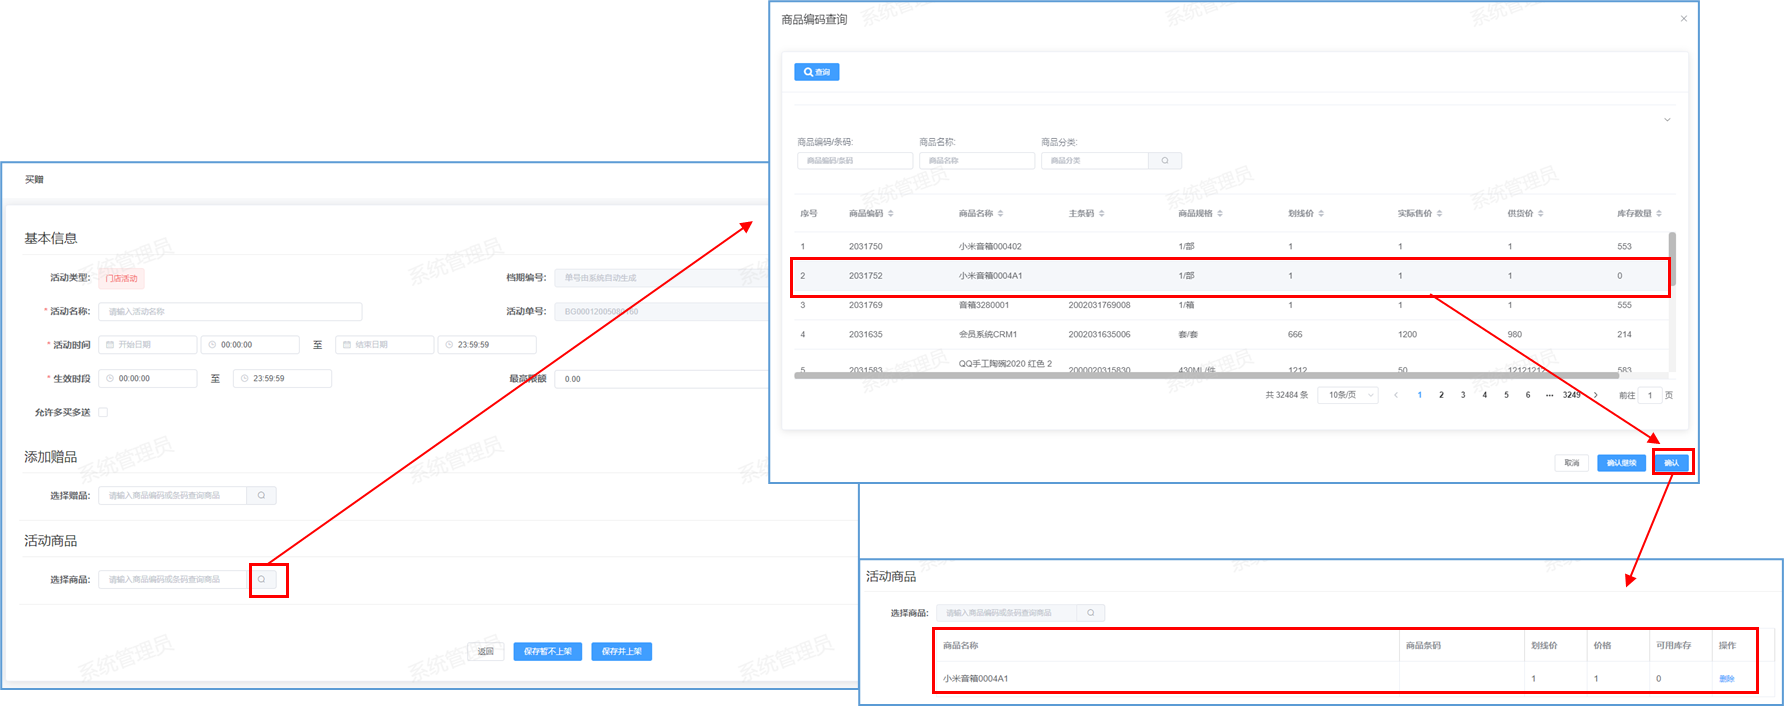Open 生效时段 end time 23:59:59 picker
The width and height of the screenshot is (1784, 706).
pyautogui.click(x=282, y=379)
